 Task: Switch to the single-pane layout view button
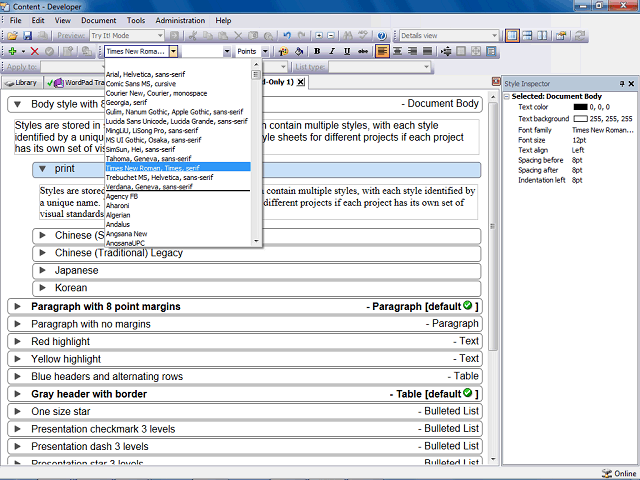(512, 36)
